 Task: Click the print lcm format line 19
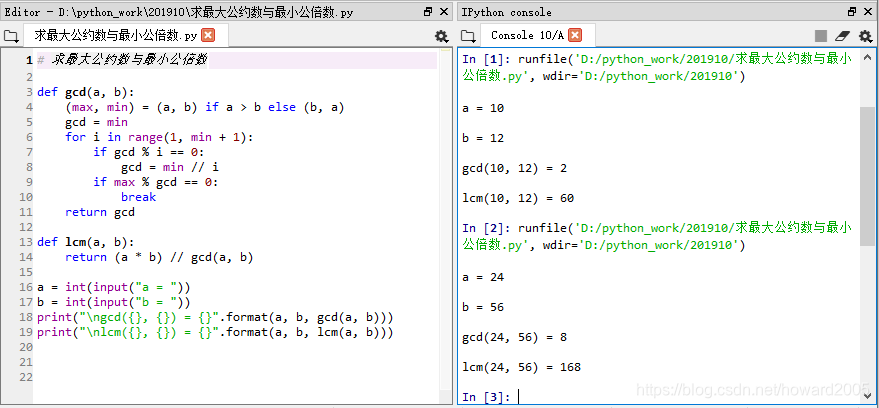[x=215, y=333]
